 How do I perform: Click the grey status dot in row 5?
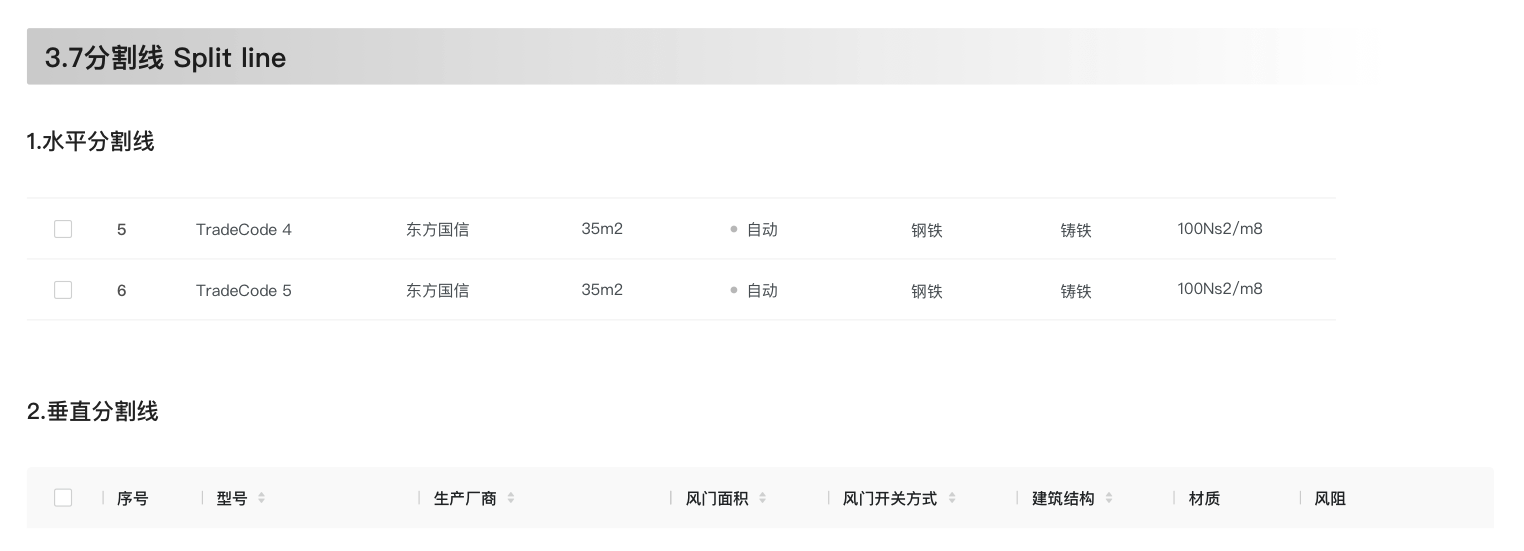(734, 229)
